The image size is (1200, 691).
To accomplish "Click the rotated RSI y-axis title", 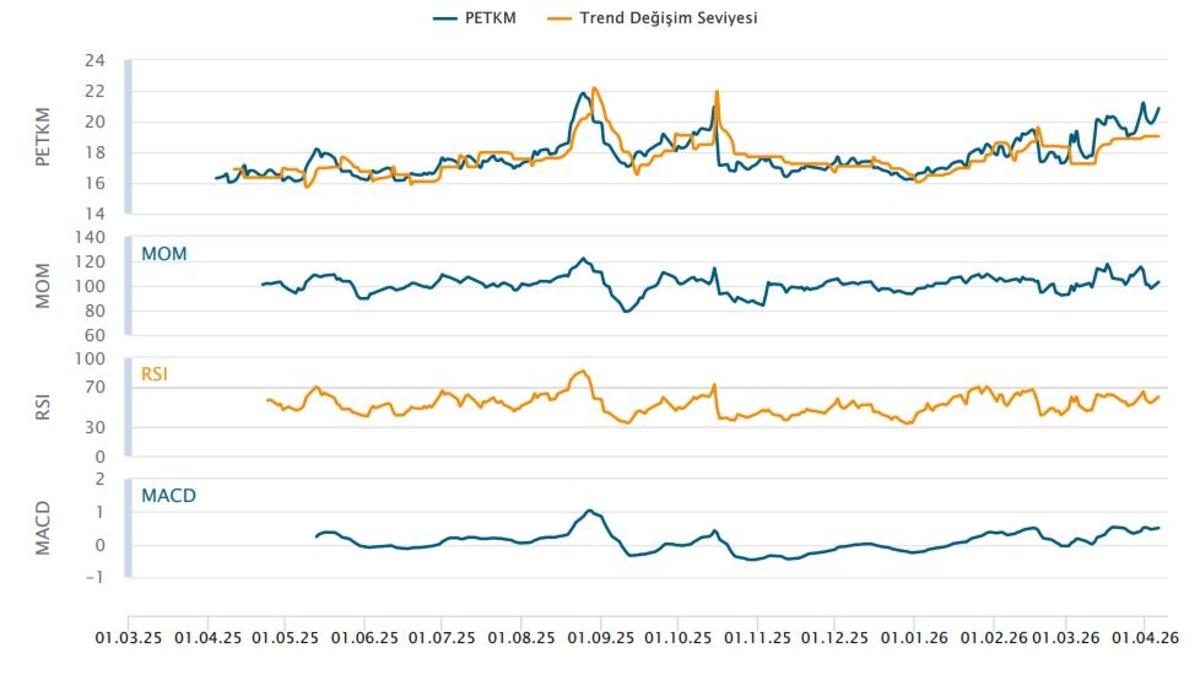I will 43,407.
